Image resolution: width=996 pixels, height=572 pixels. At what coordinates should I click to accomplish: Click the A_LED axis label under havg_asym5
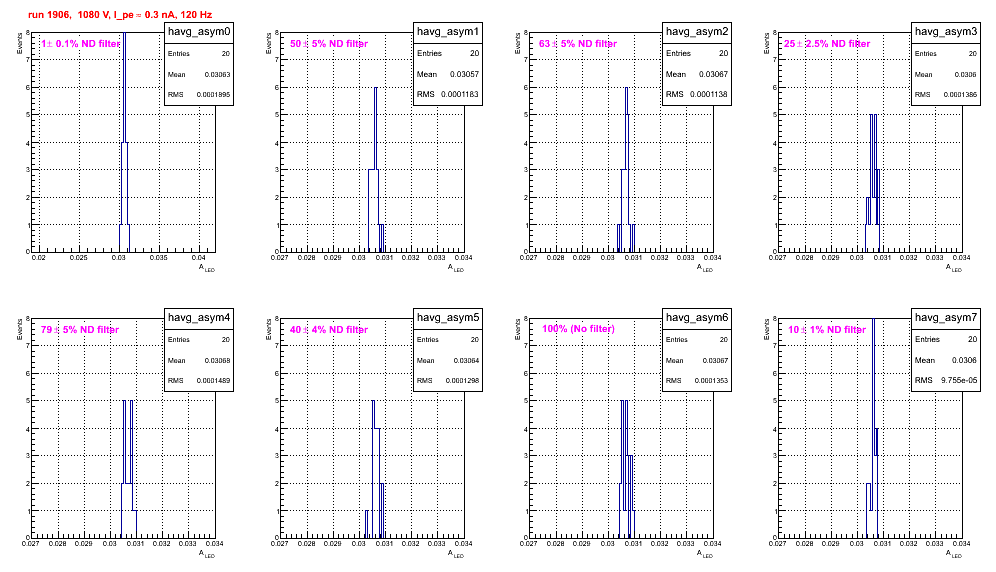456,554
